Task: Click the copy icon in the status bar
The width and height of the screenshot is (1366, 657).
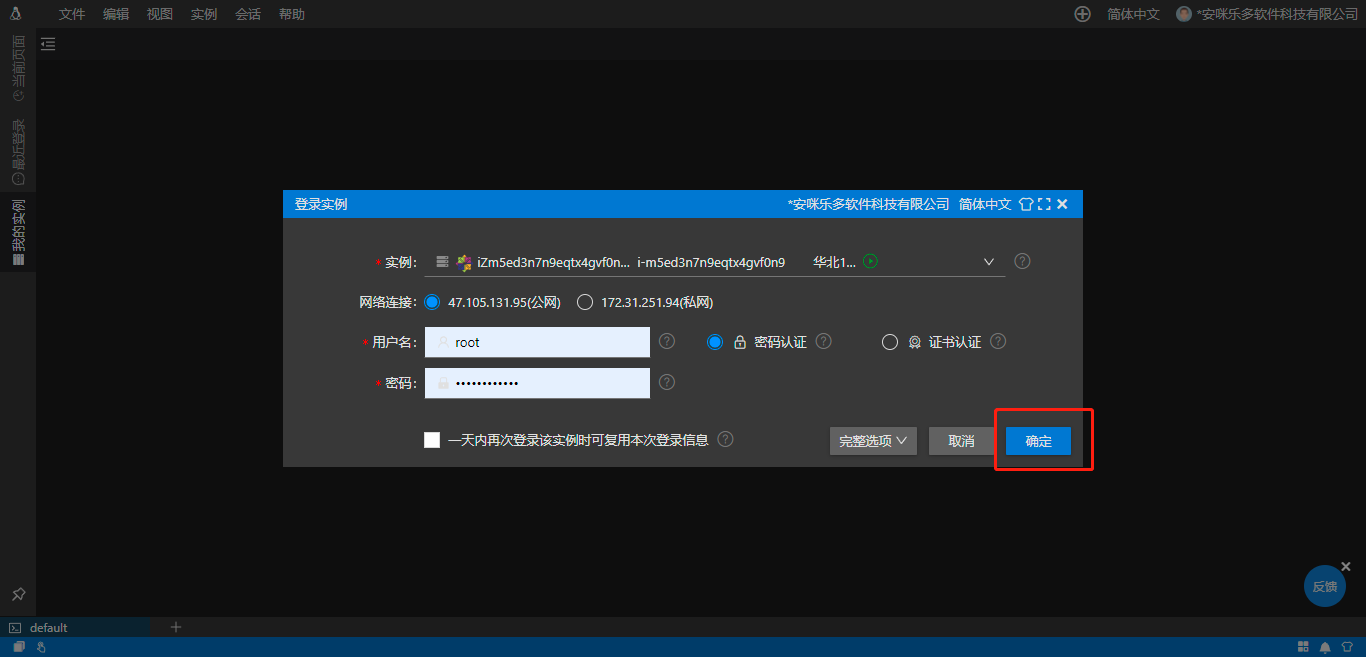Action: coord(19,647)
